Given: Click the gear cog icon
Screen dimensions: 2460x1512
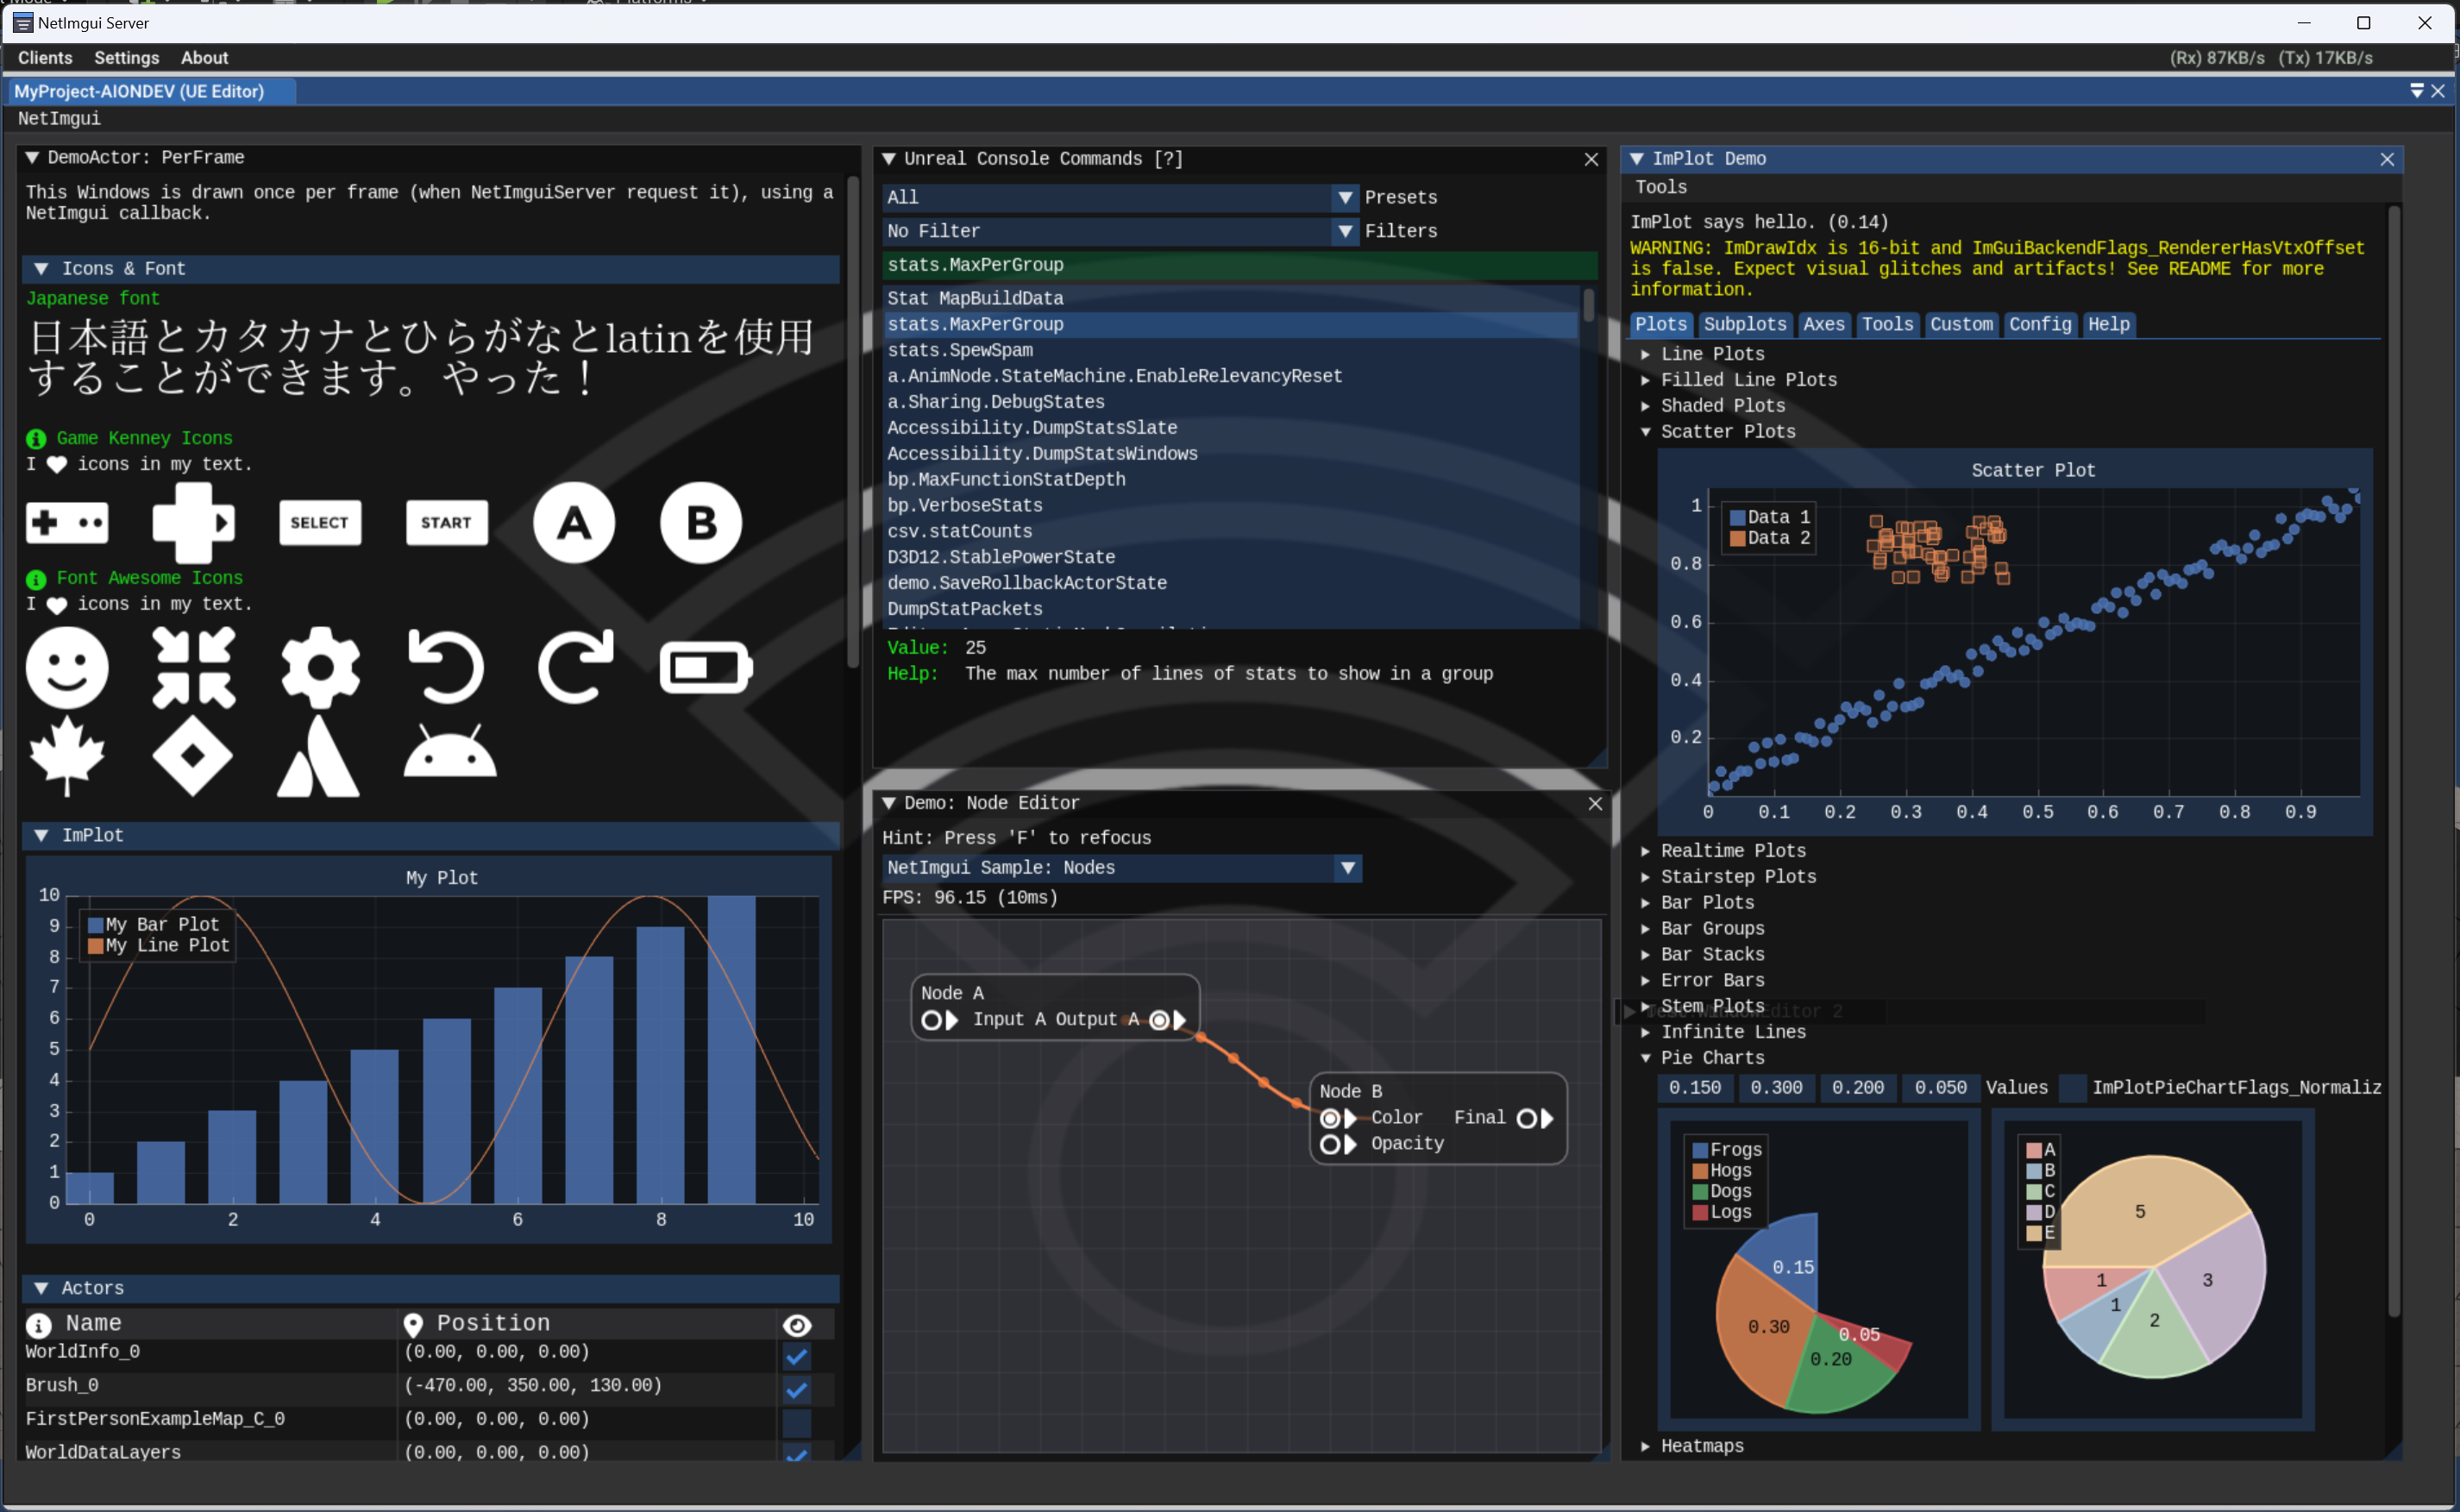Looking at the screenshot, I should point(320,667).
